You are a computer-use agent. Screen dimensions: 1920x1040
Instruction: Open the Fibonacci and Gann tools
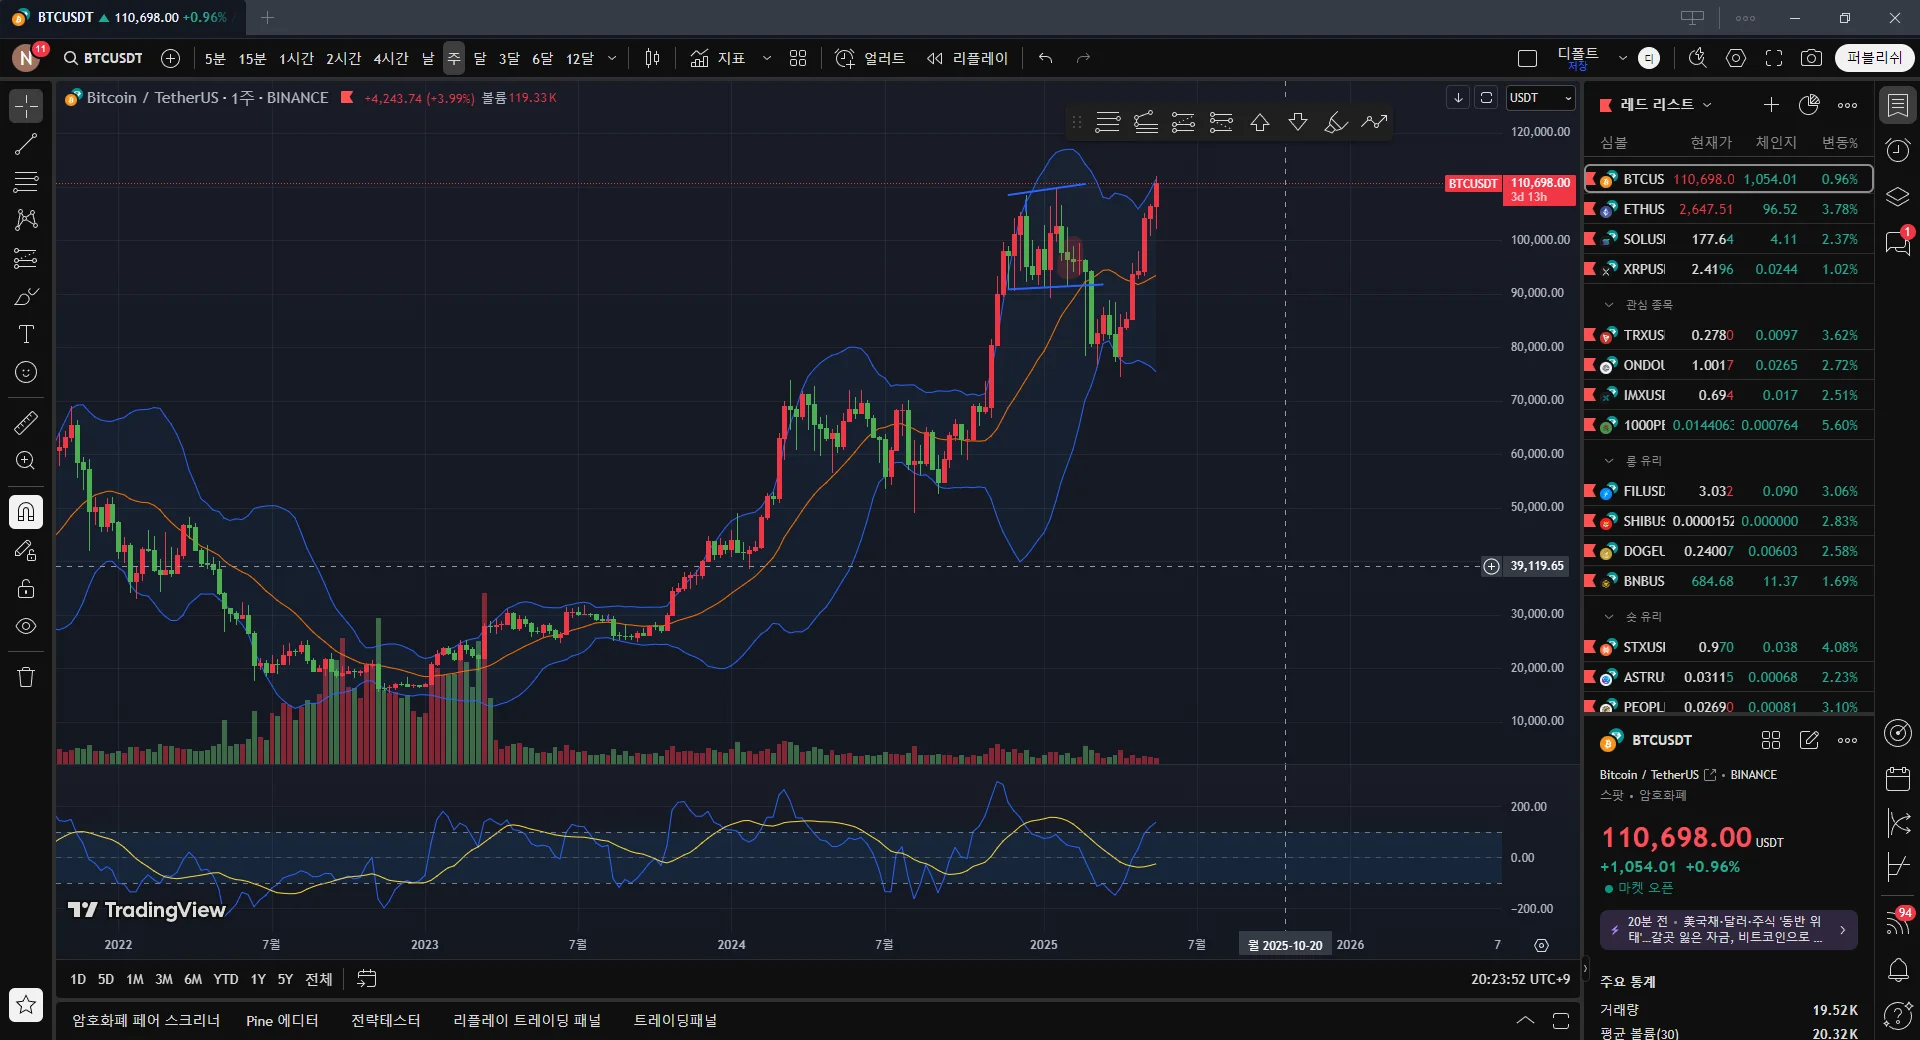pyautogui.click(x=26, y=182)
